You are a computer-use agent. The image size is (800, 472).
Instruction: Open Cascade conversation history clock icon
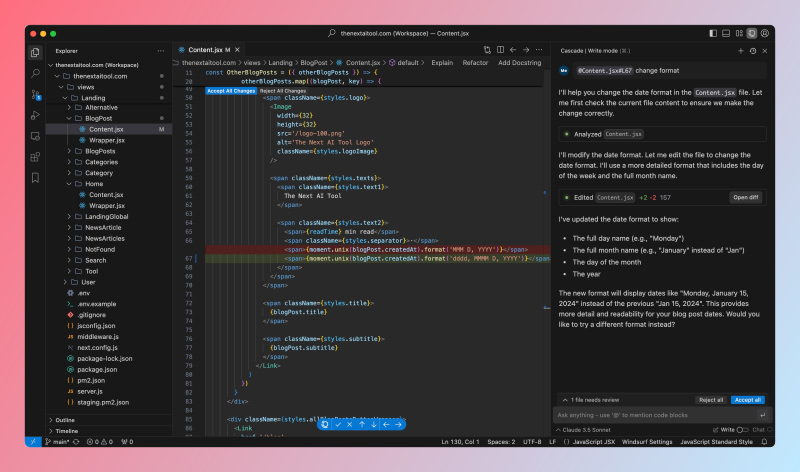point(753,50)
